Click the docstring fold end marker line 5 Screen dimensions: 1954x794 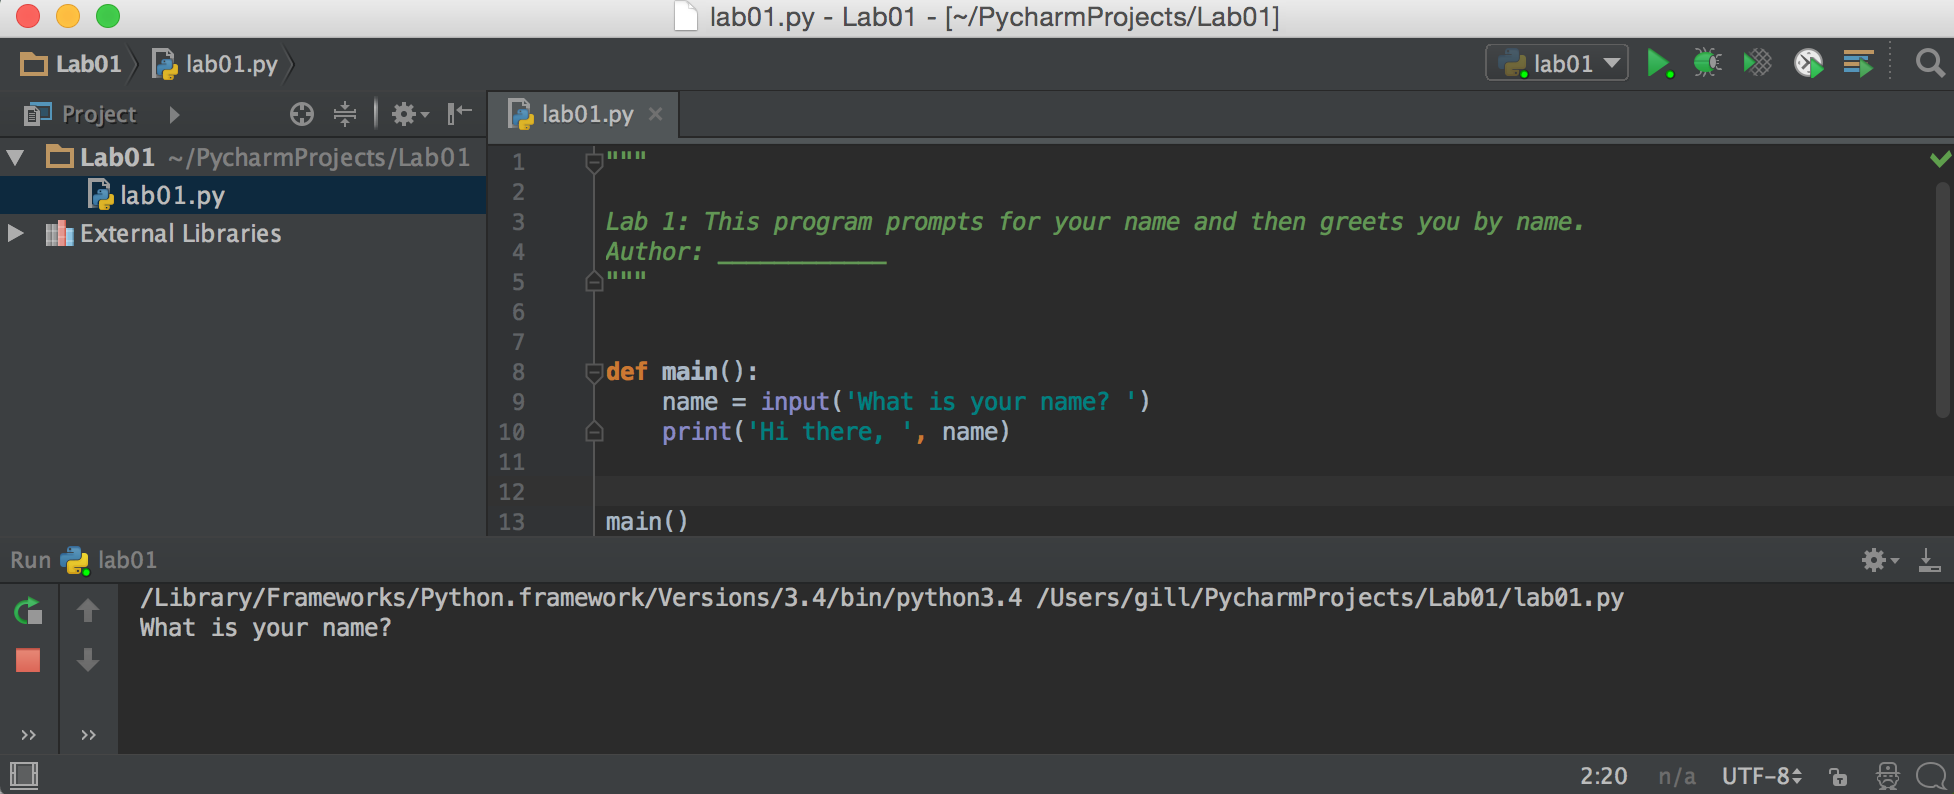coord(594,282)
